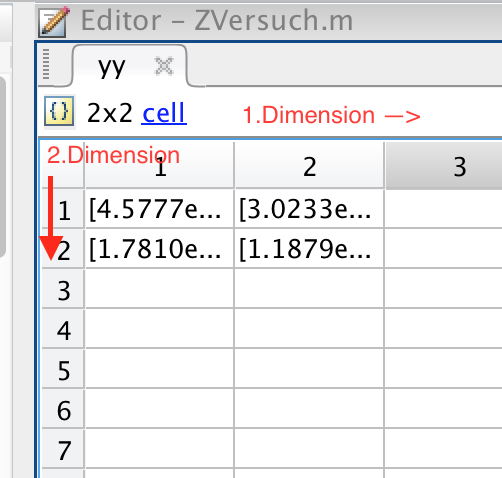
Task: Select empty cell row 4 column 1
Action: [x=160, y=329]
